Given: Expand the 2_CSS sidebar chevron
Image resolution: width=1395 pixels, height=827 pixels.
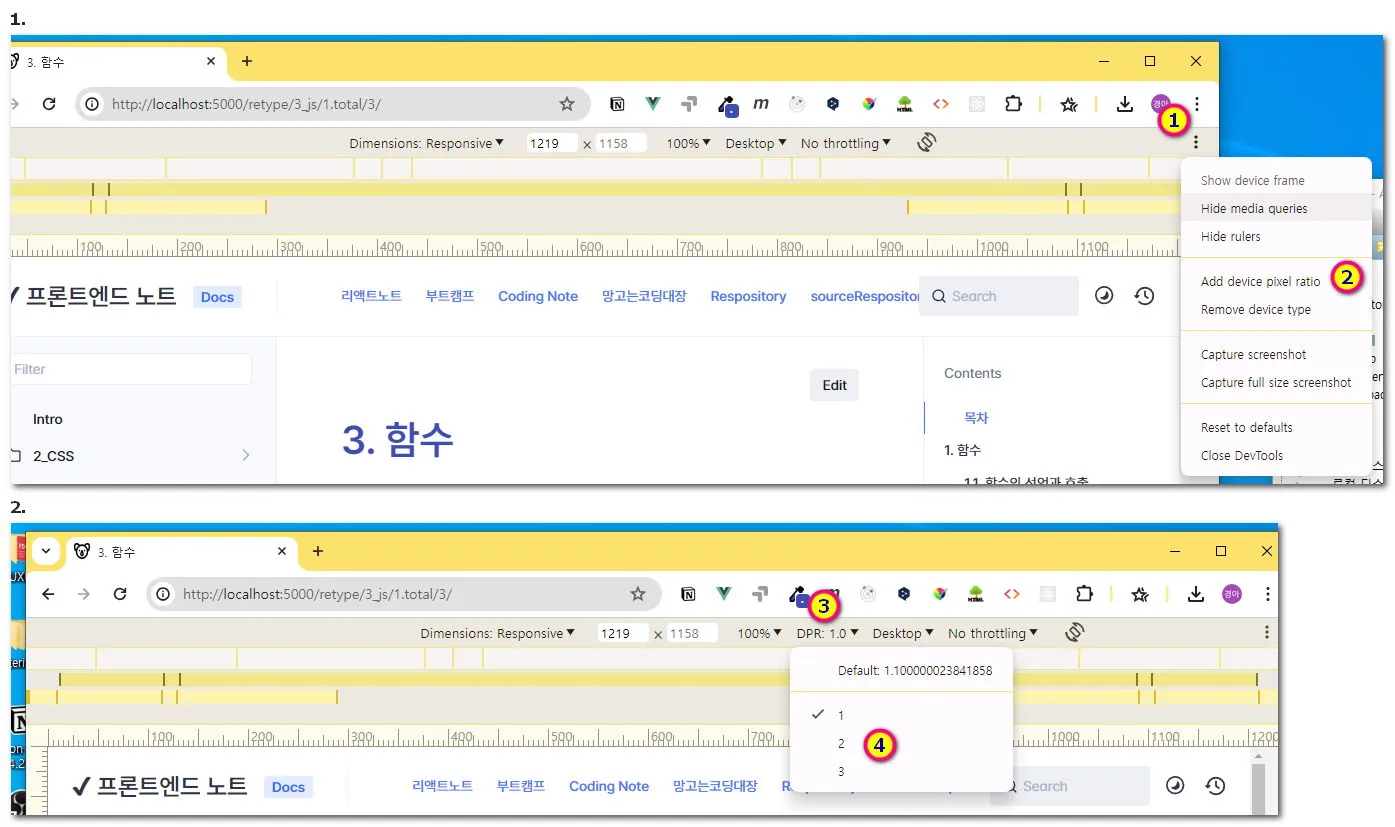Looking at the screenshot, I should [246, 456].
